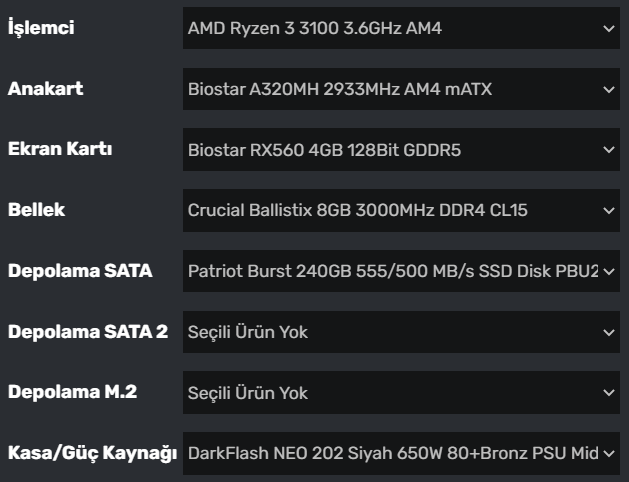Click the chevron arrow in the Bellek row
This screenshot has height=482, width=629.
pyautogui.click(x=609, y=211)
